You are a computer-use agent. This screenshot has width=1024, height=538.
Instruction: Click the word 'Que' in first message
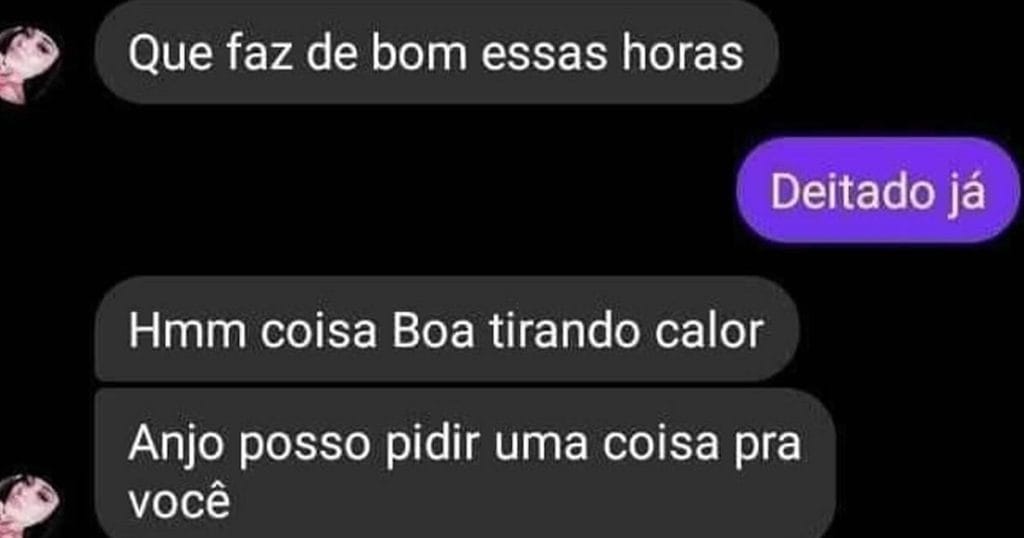tap(171, 55)
